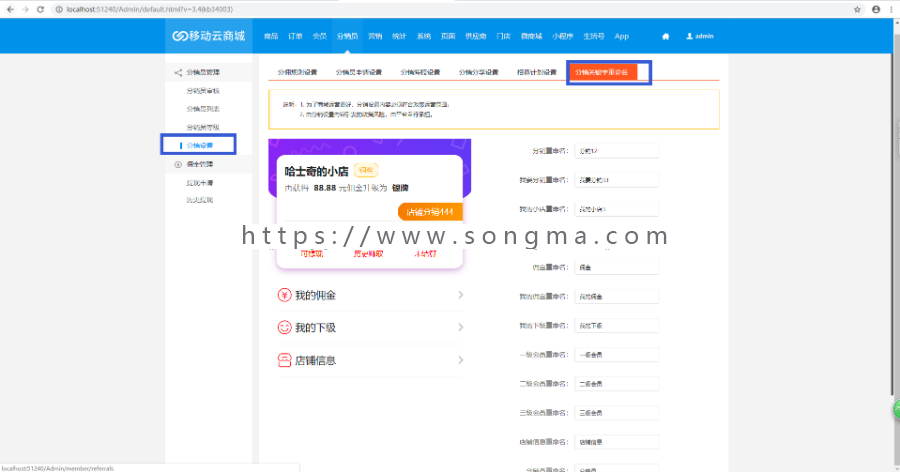This screenshot has height=472, width=900.
Task: Select 分销设置 in the sidebar
Action: pyautogui.click(x=199, y=145)
